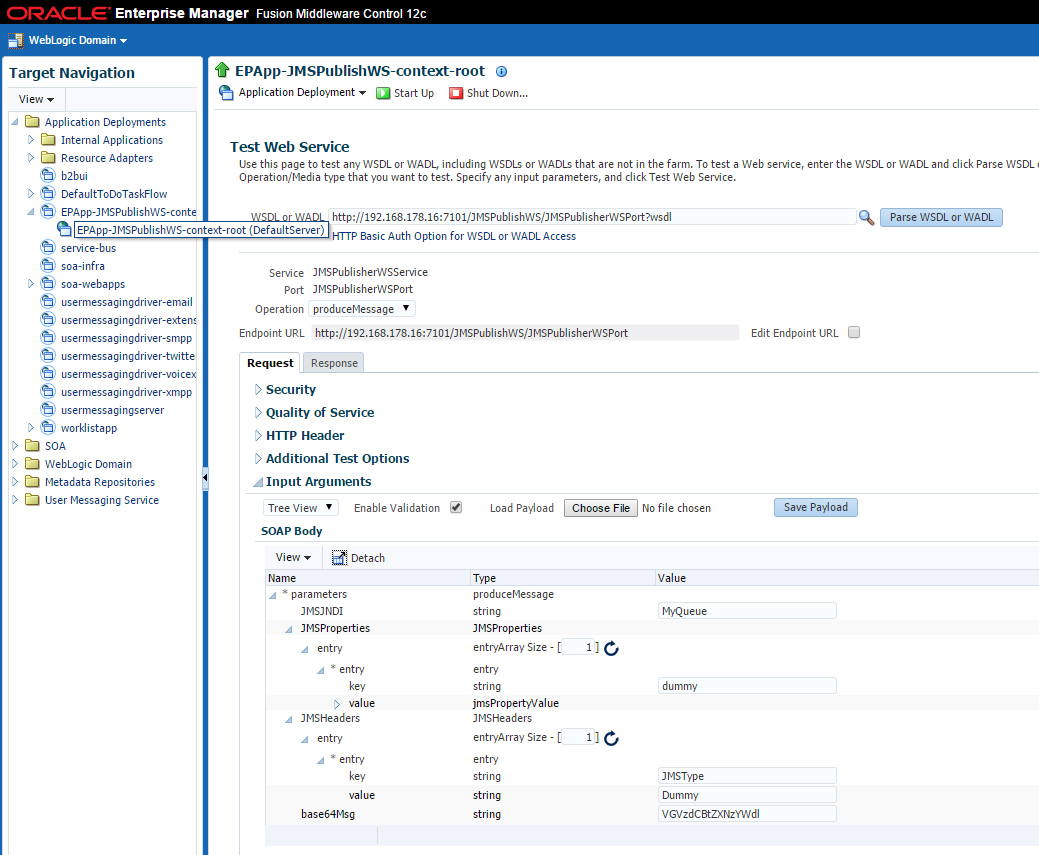Toggle Edit Endpoint URL checkbox
This screenshot has width=1039, height=855.
[x=854, y=333]
